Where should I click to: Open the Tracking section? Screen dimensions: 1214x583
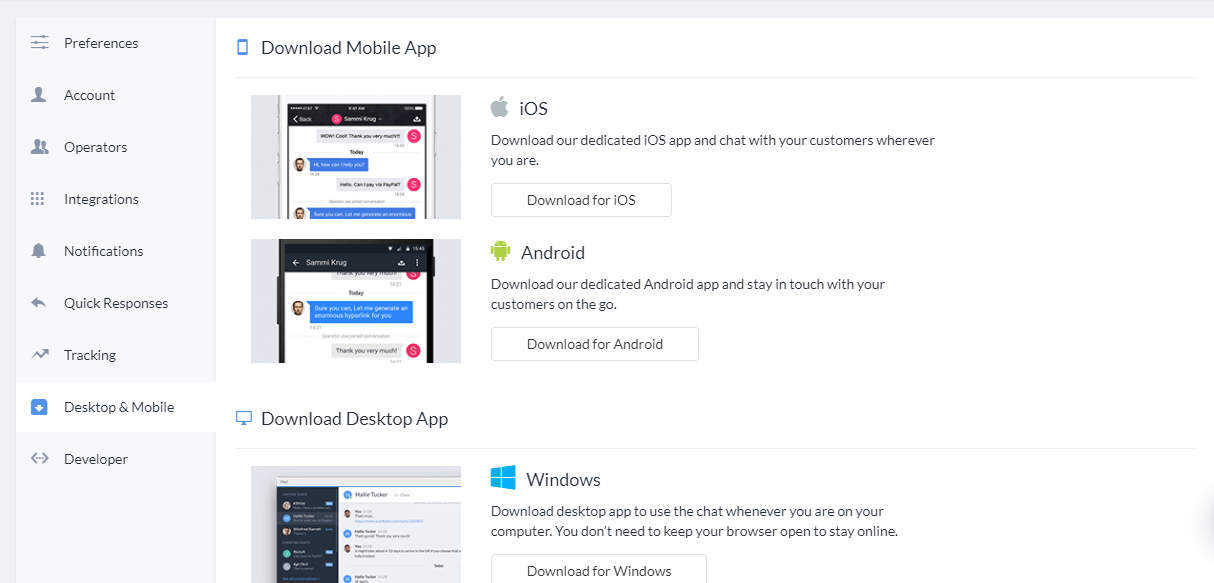[115, 355]
